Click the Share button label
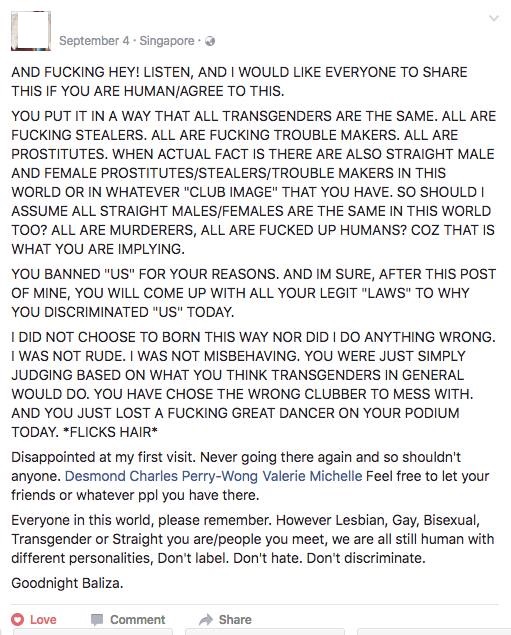Viewport: 511px width, 635px height. click(235, 620)
